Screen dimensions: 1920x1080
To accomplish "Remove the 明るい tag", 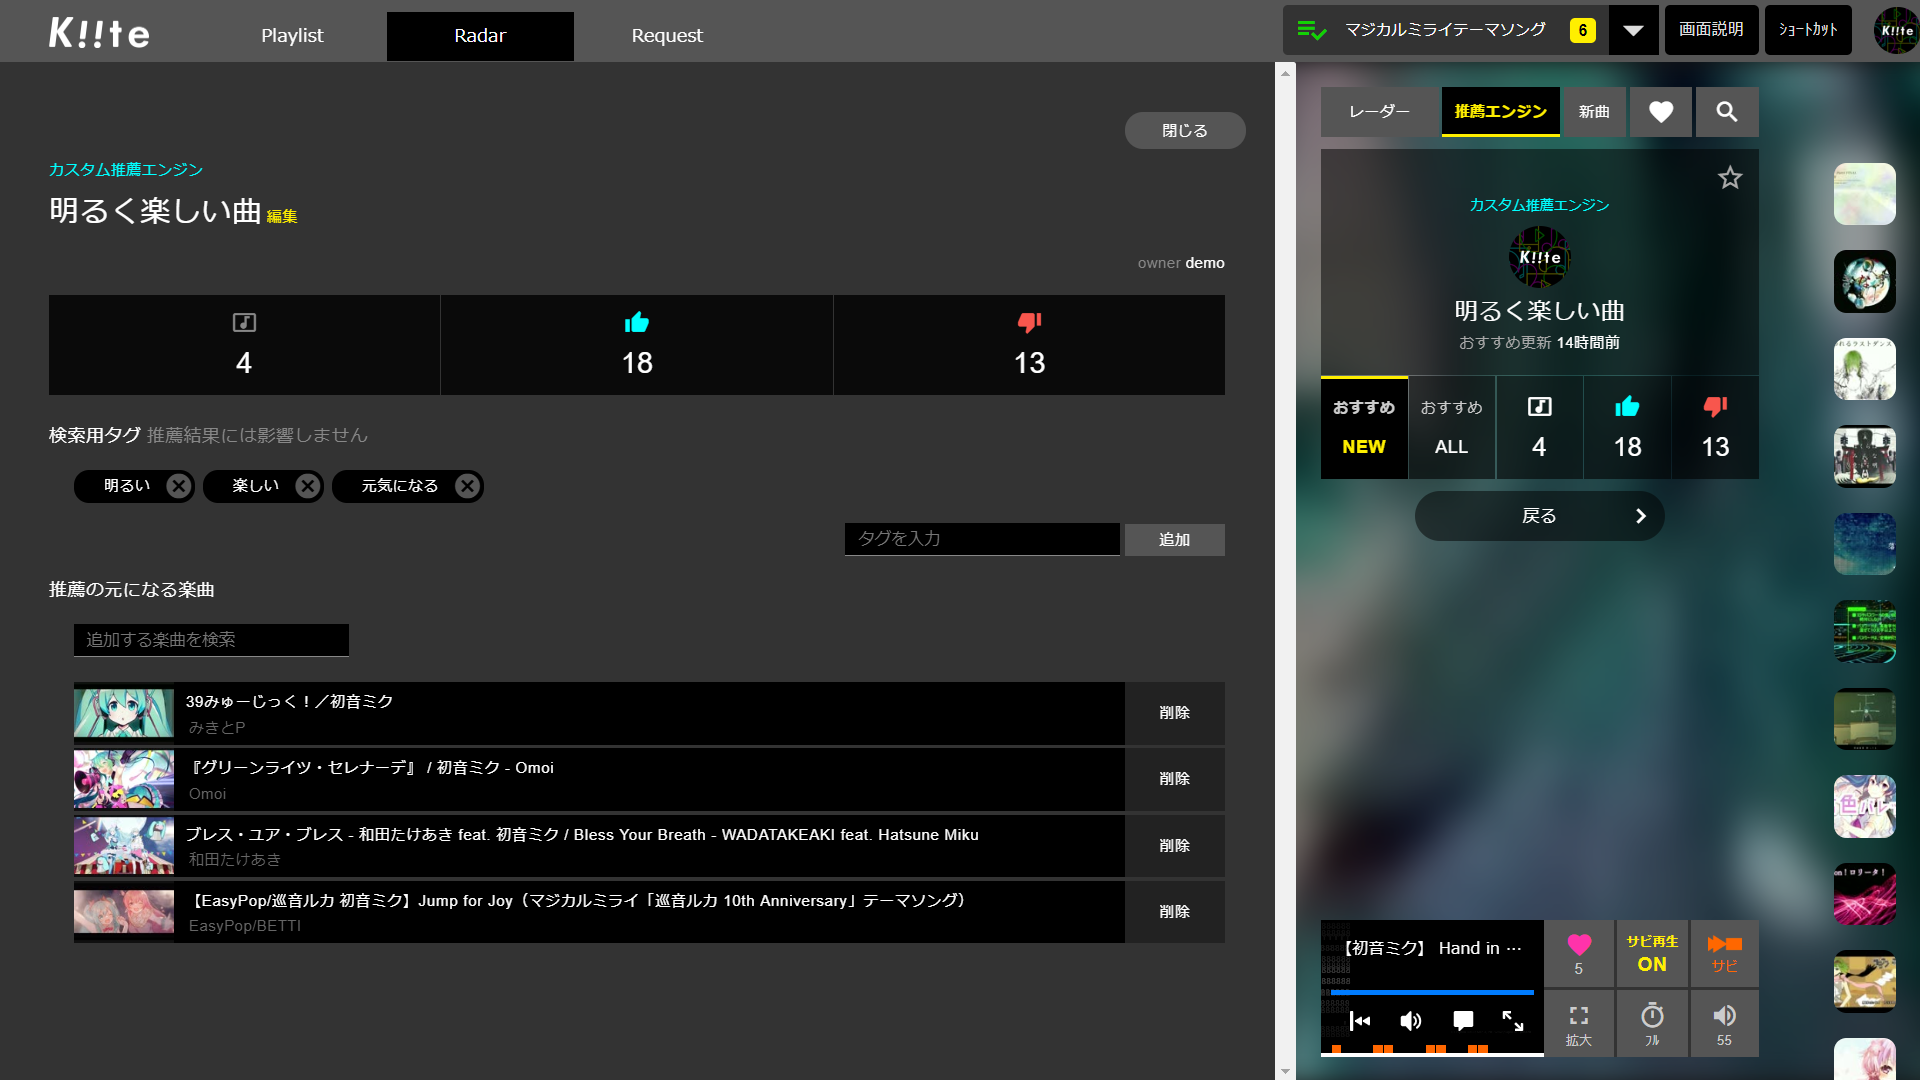I will point(179,486).
